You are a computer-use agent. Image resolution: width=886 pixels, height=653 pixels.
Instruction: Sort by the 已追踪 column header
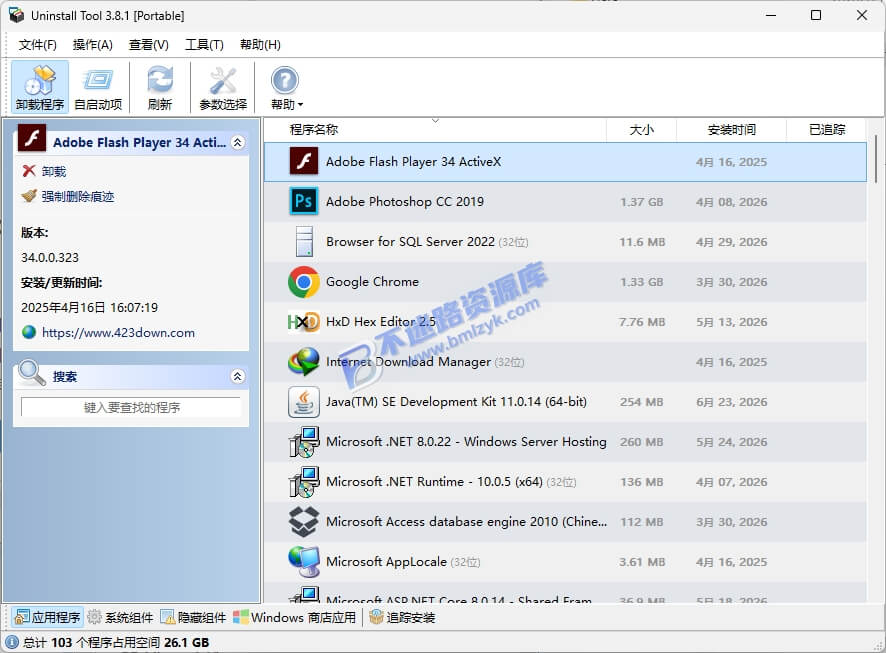tap(827, 130)
